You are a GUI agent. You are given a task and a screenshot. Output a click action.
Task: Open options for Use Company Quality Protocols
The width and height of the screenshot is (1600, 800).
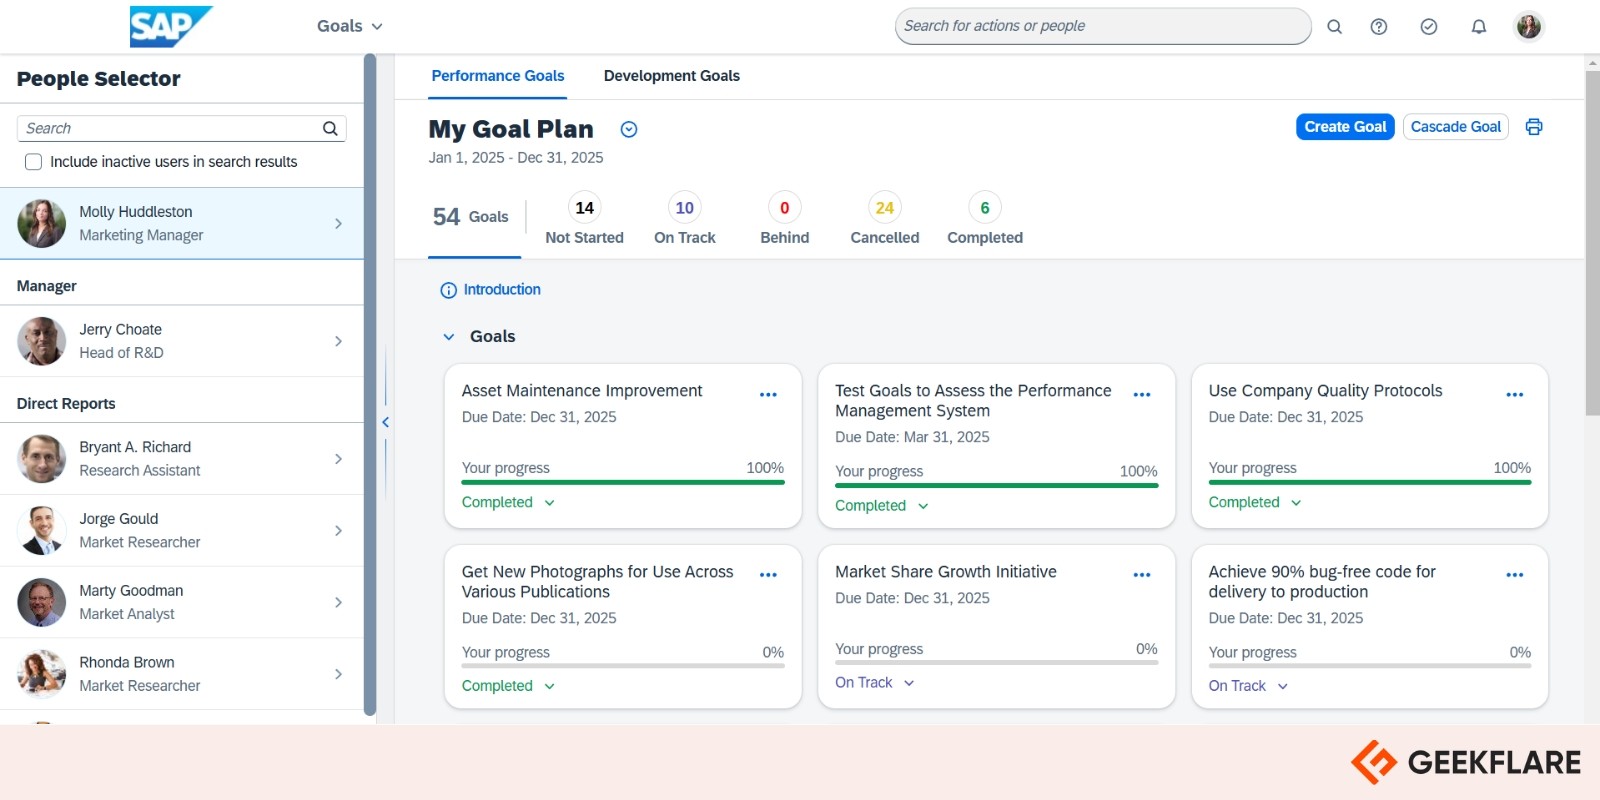click(x=1515, y=395)
